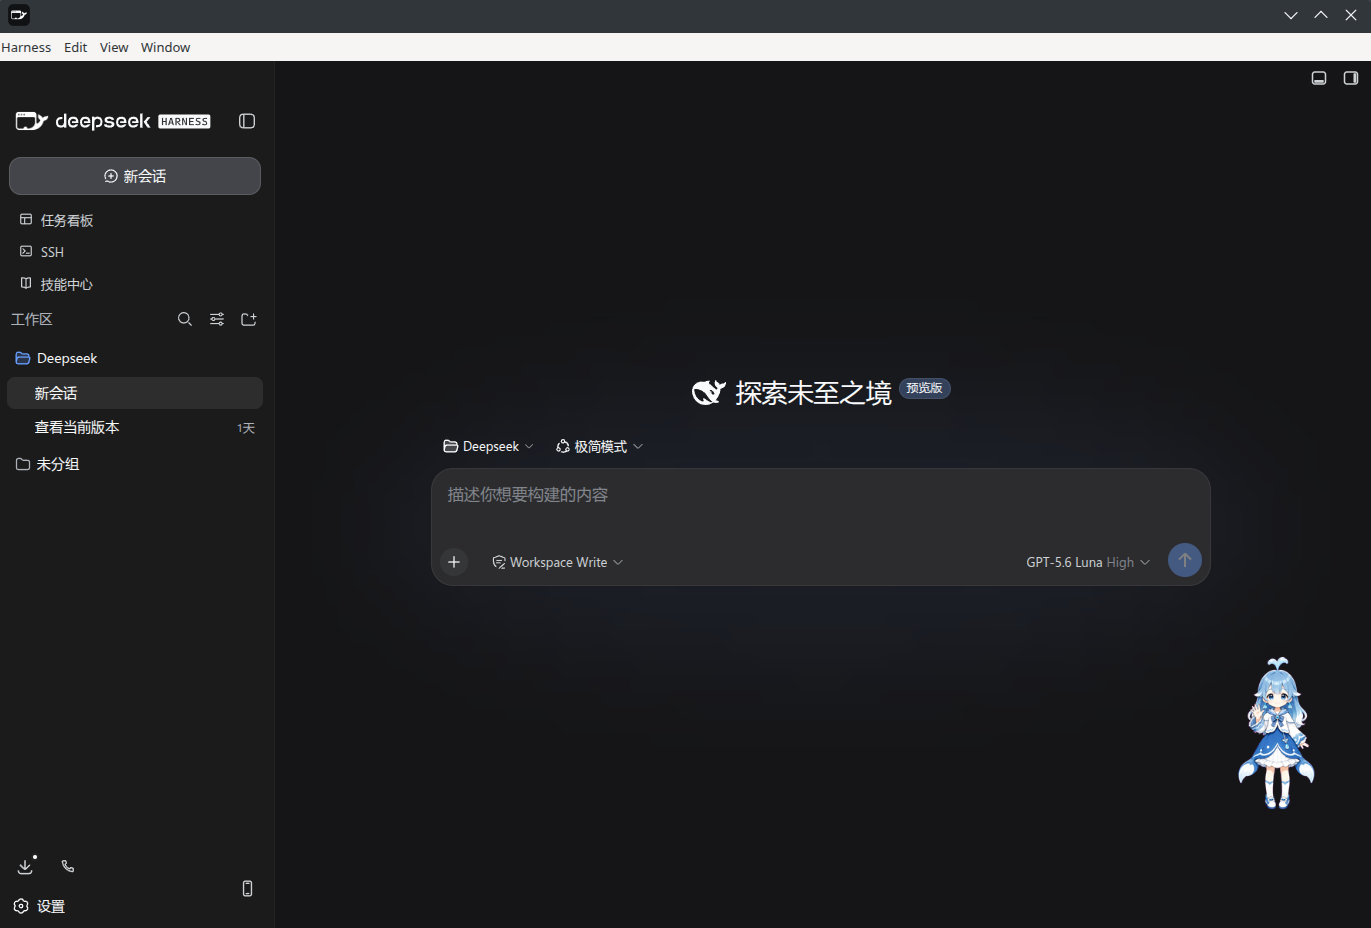Focus the 描述你想要构建的内容 input field
This screenshot has height=928, width=1371.
(820, 495)
